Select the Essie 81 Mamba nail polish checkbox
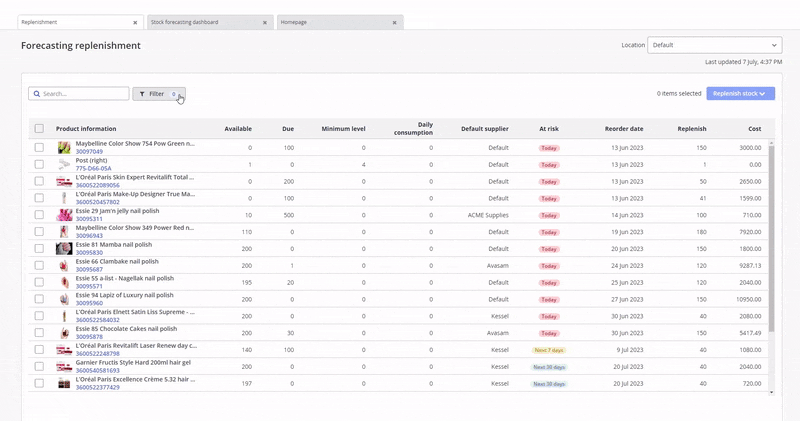This screenshot has height=421, width=800. [x=39, y=249]
